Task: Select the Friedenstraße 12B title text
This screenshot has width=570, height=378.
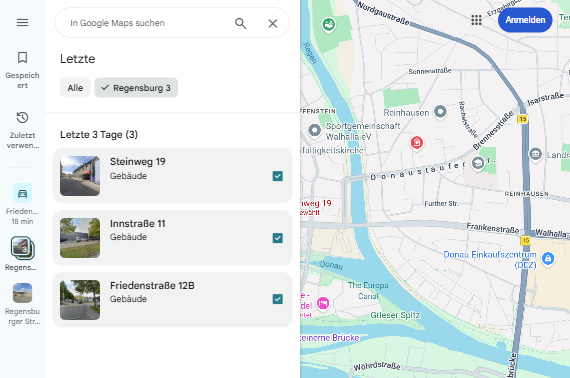Action: tap(152, 286)
